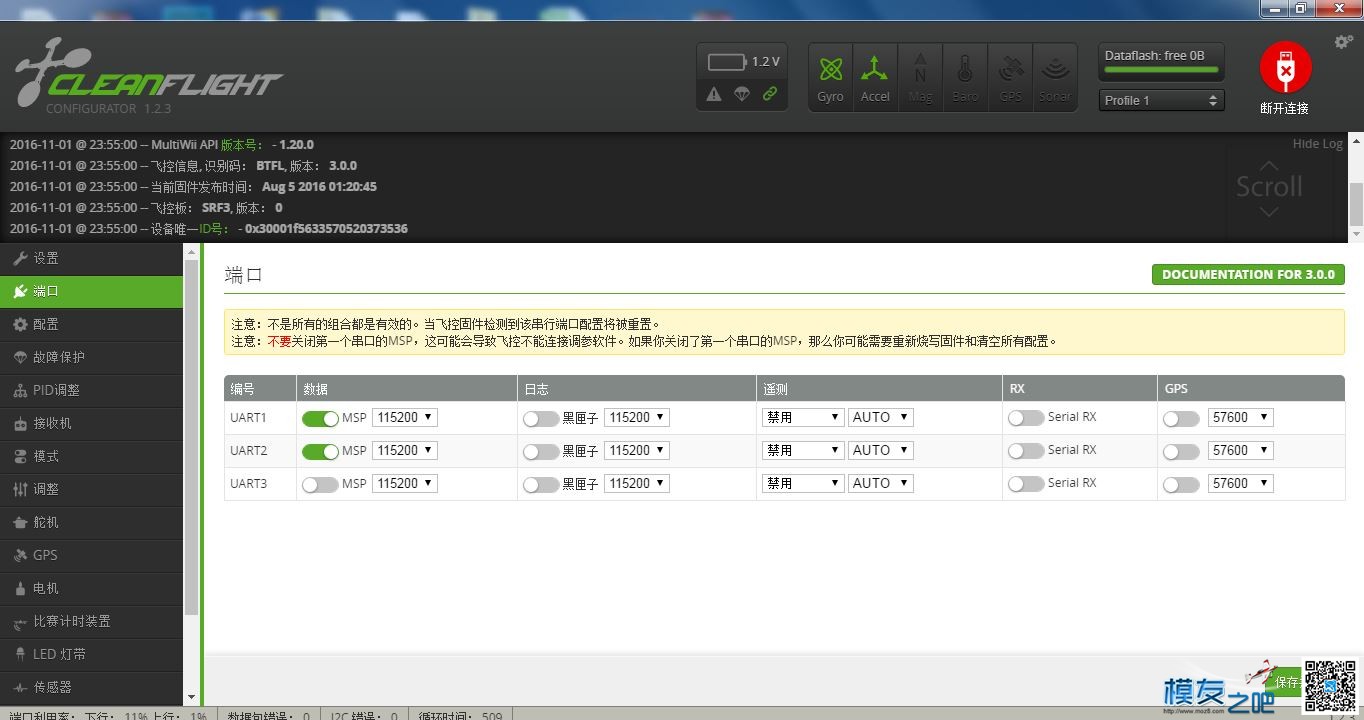Viewport: 1364px width, 720px height.
Task: Open the PID调整 tab
Action: pyautogui.click(x=92, y=390)
